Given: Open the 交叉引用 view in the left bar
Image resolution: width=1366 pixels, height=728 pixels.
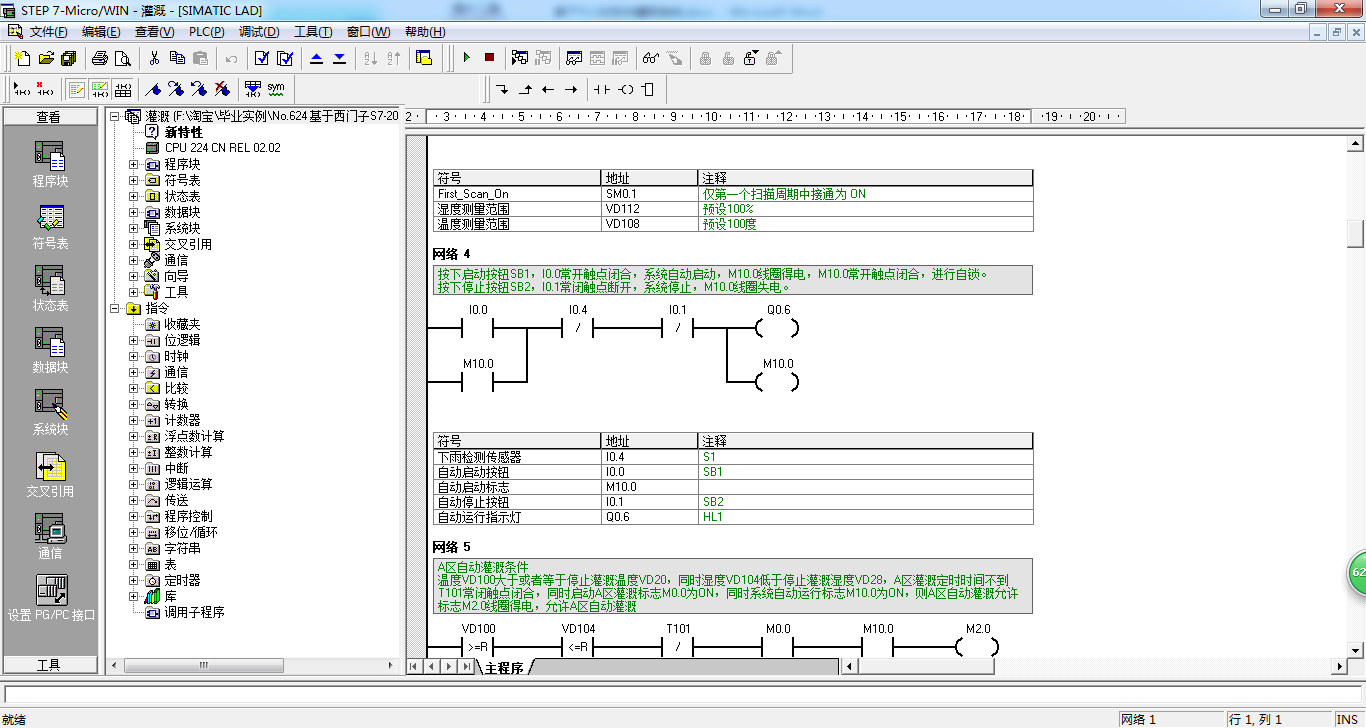Looking at the screenshot, I should [50, 476].
